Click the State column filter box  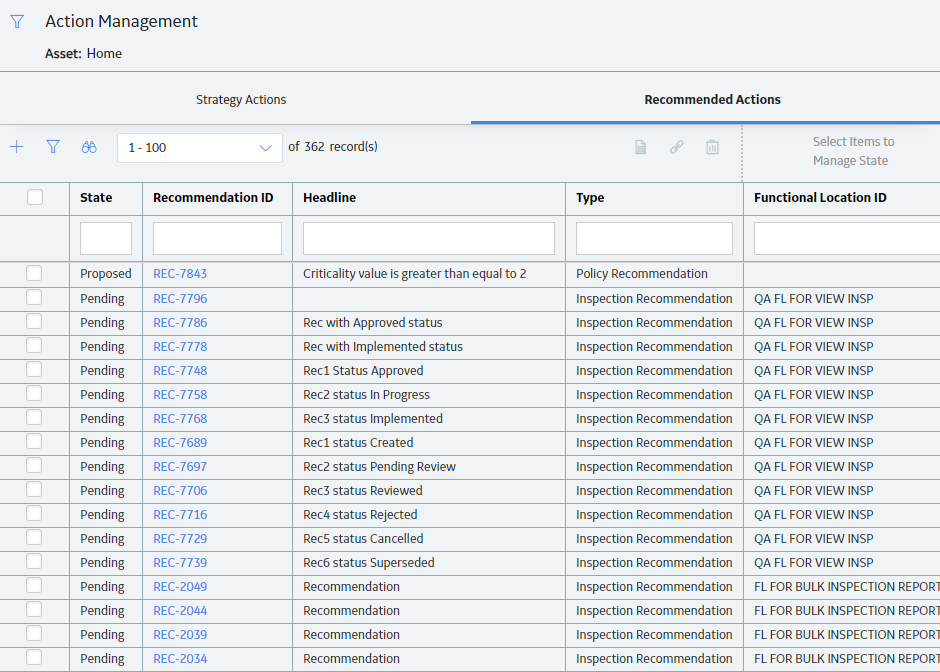point(106,239)
